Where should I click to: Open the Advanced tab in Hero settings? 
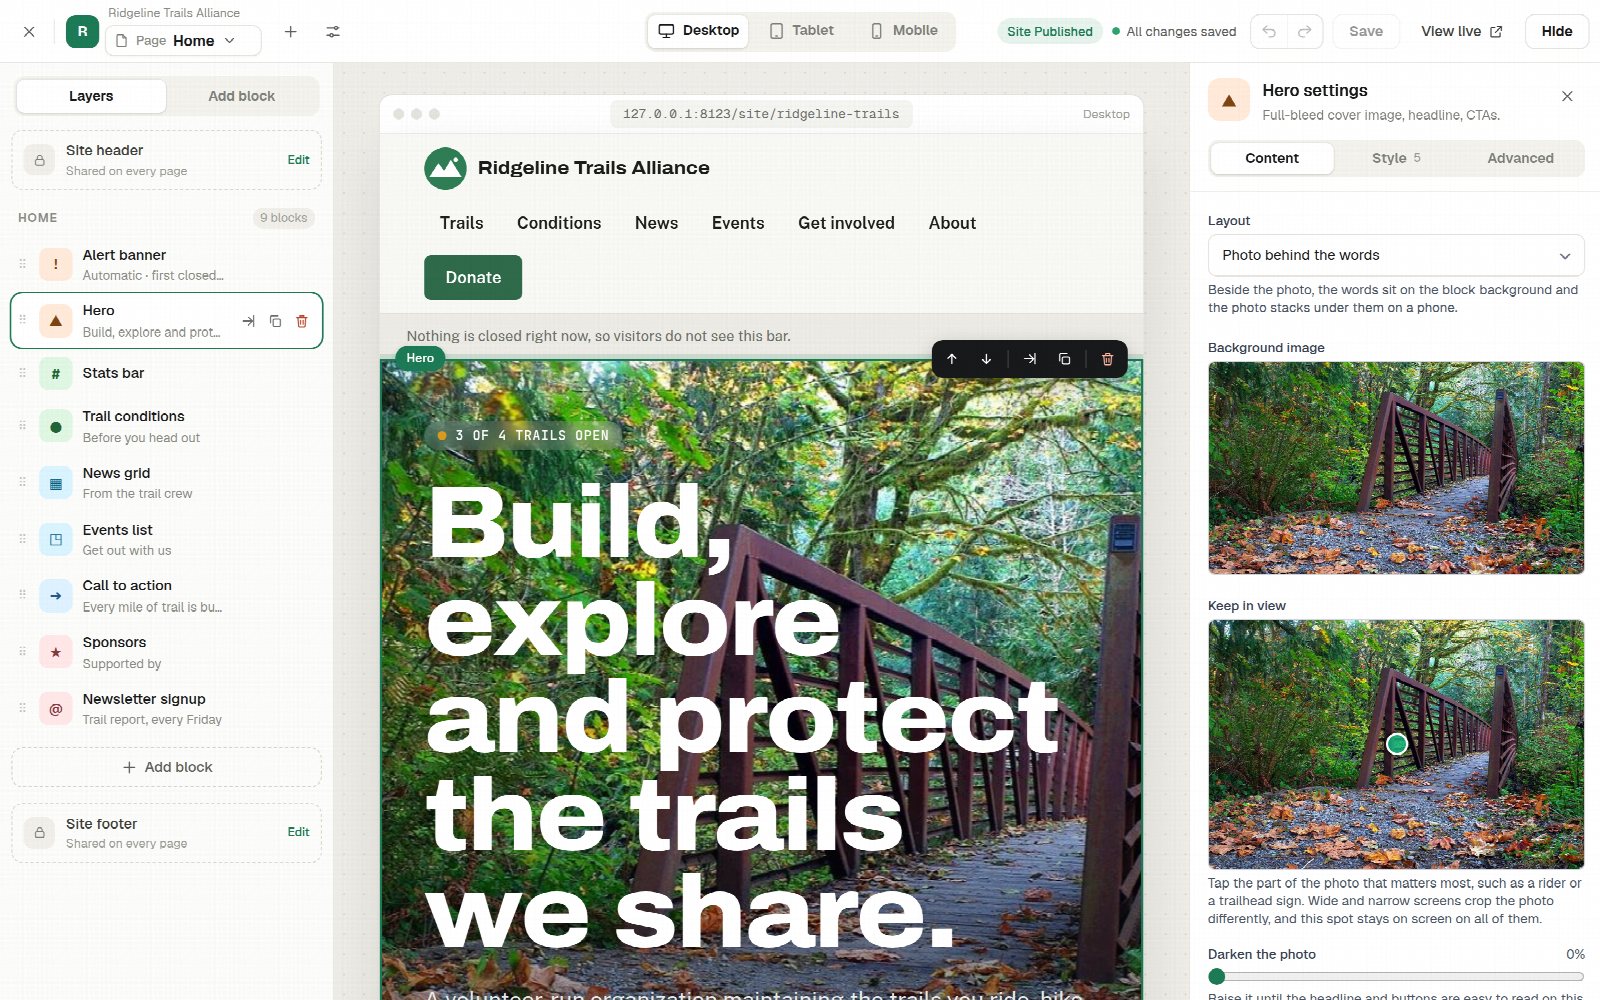(x=1520, y=158)
